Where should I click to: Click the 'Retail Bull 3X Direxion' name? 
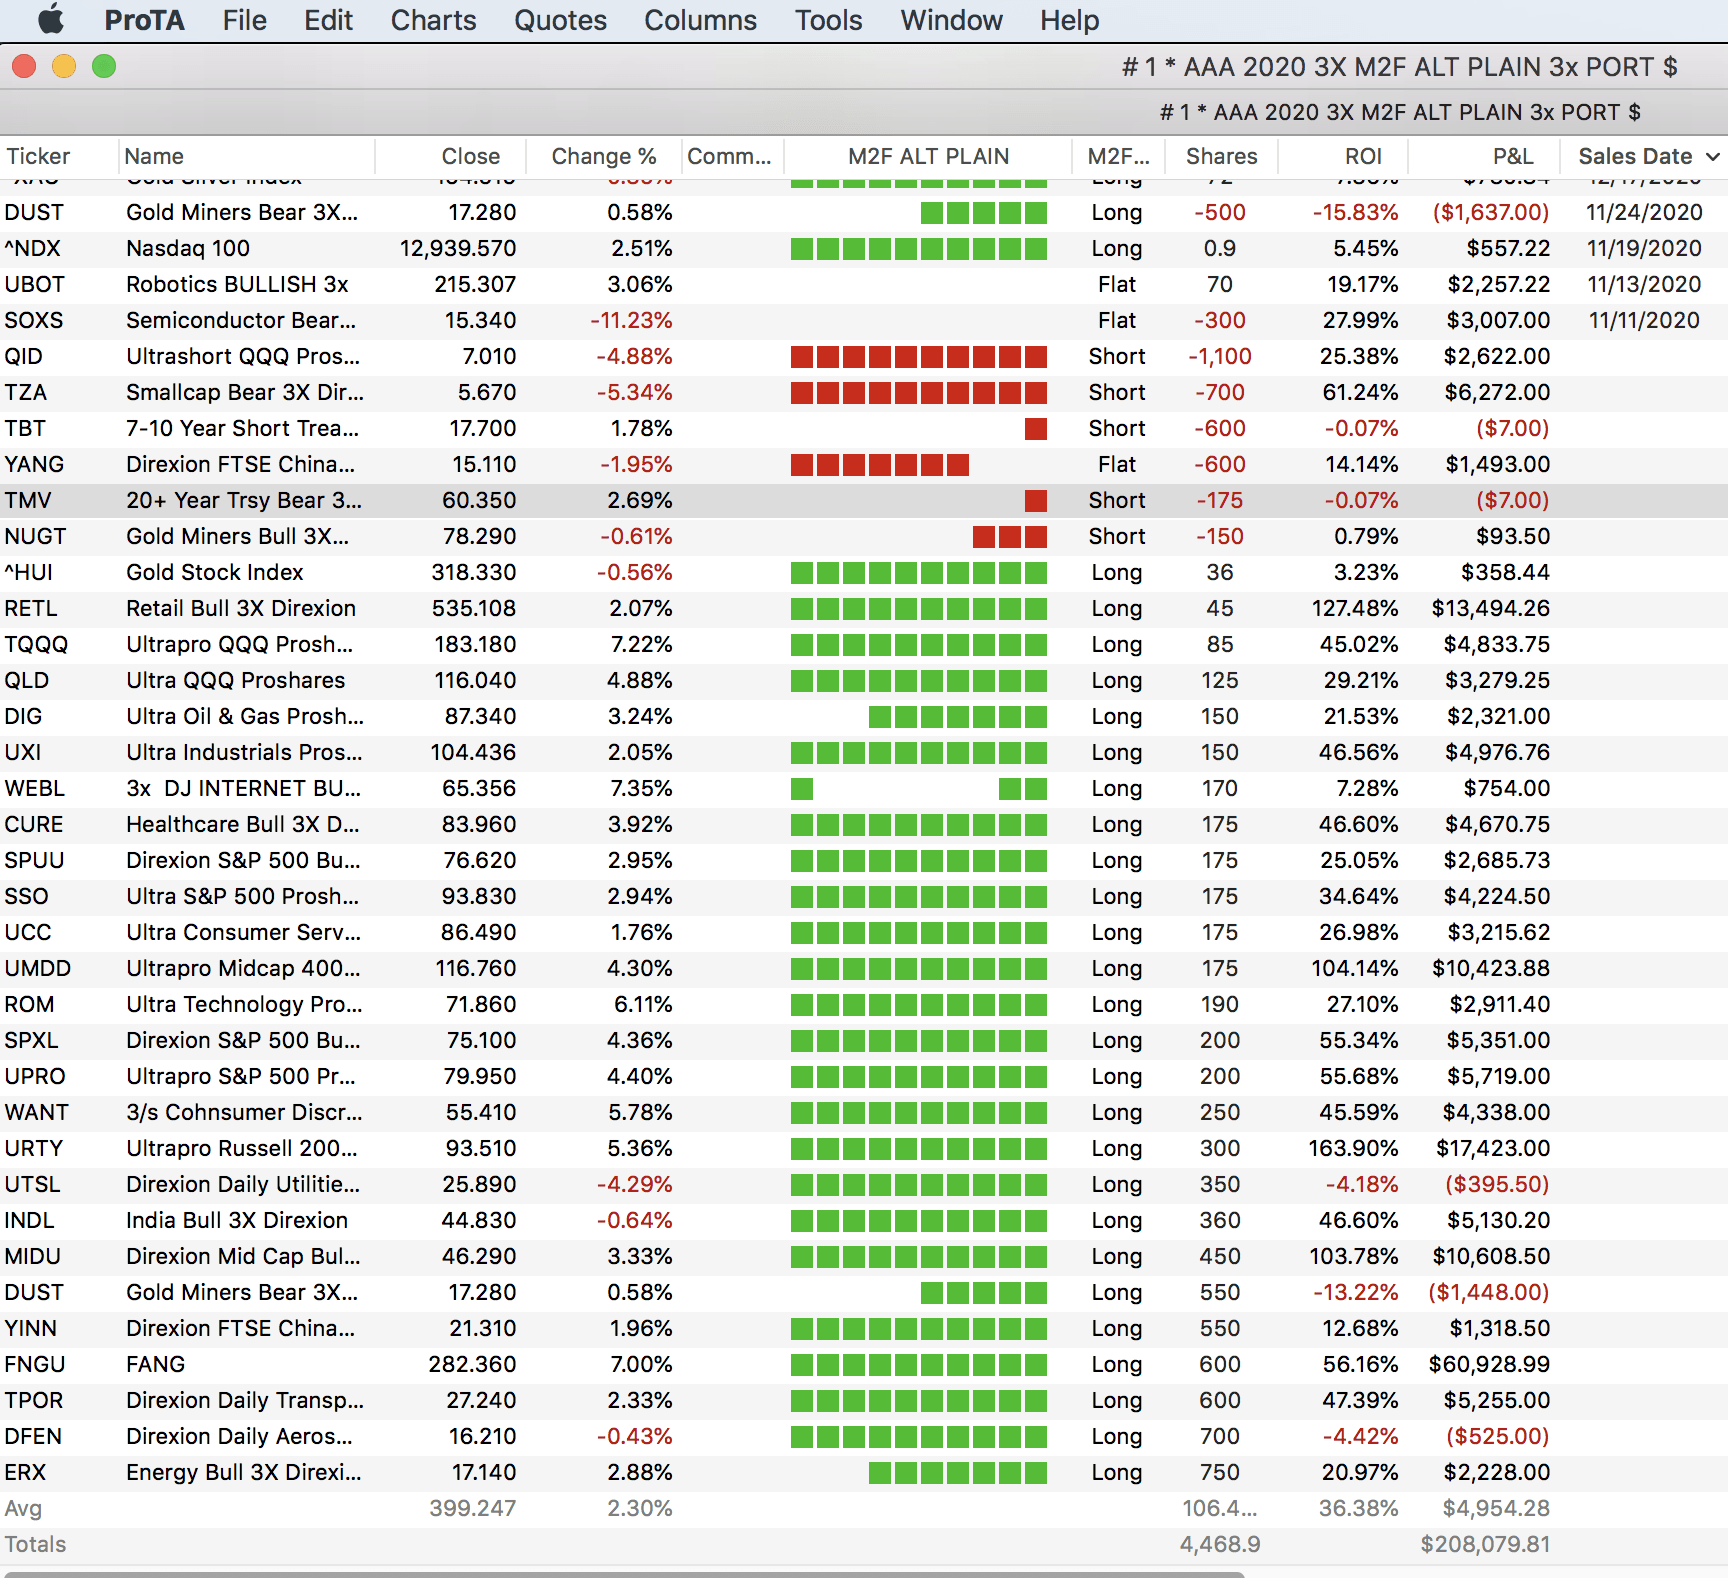point(241,608)
